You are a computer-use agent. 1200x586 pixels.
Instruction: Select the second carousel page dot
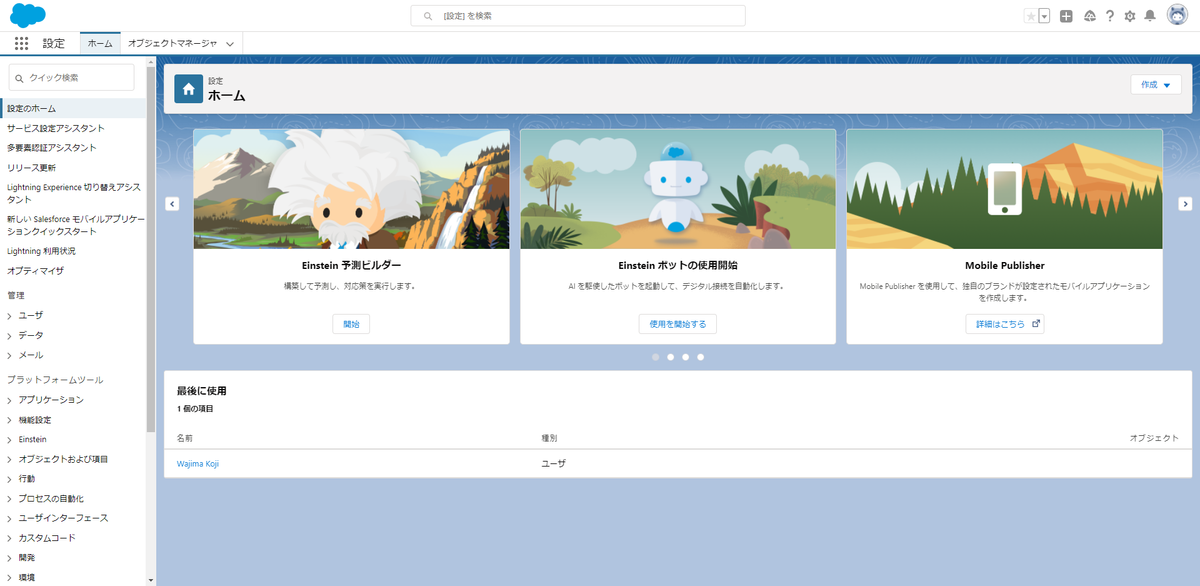pyautogui.click(x=670, y=356)
